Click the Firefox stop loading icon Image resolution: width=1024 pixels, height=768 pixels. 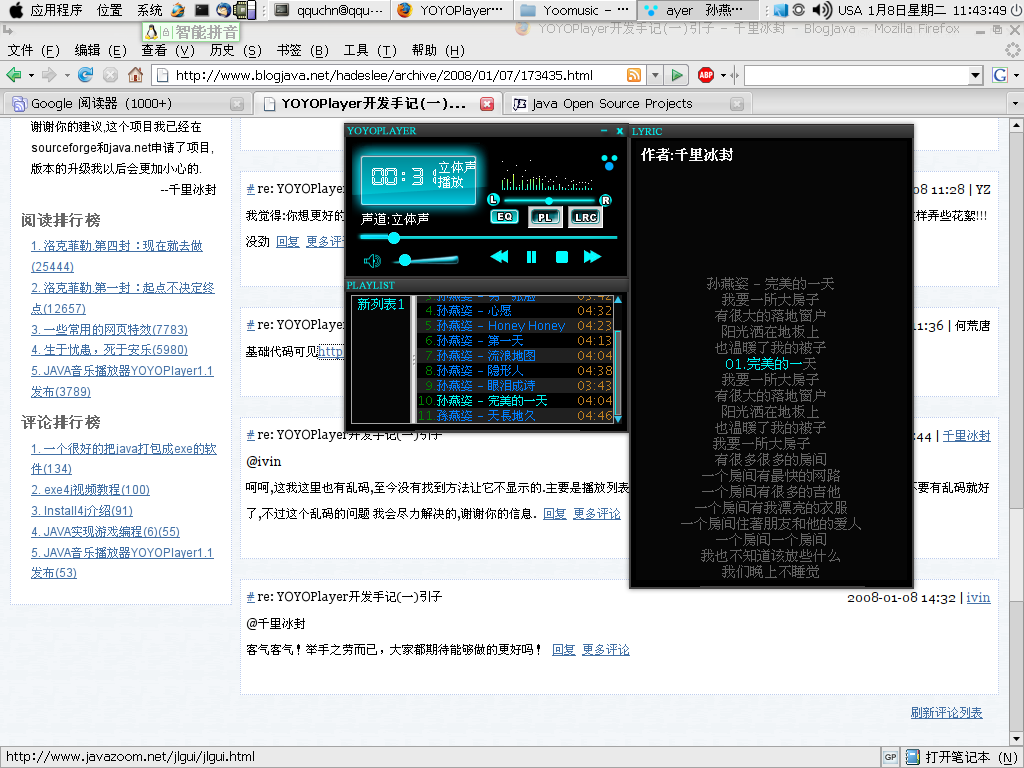(110, 75)
